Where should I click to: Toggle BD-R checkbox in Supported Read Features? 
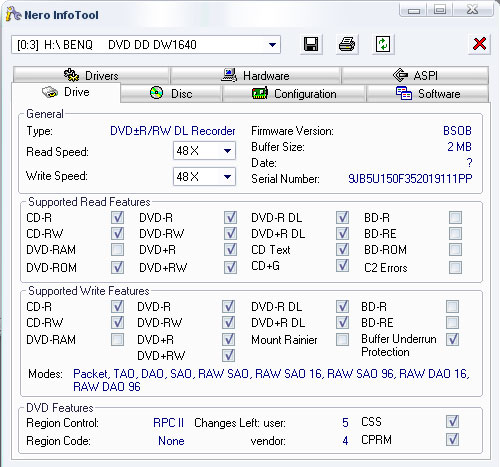[x=455, y=218]
